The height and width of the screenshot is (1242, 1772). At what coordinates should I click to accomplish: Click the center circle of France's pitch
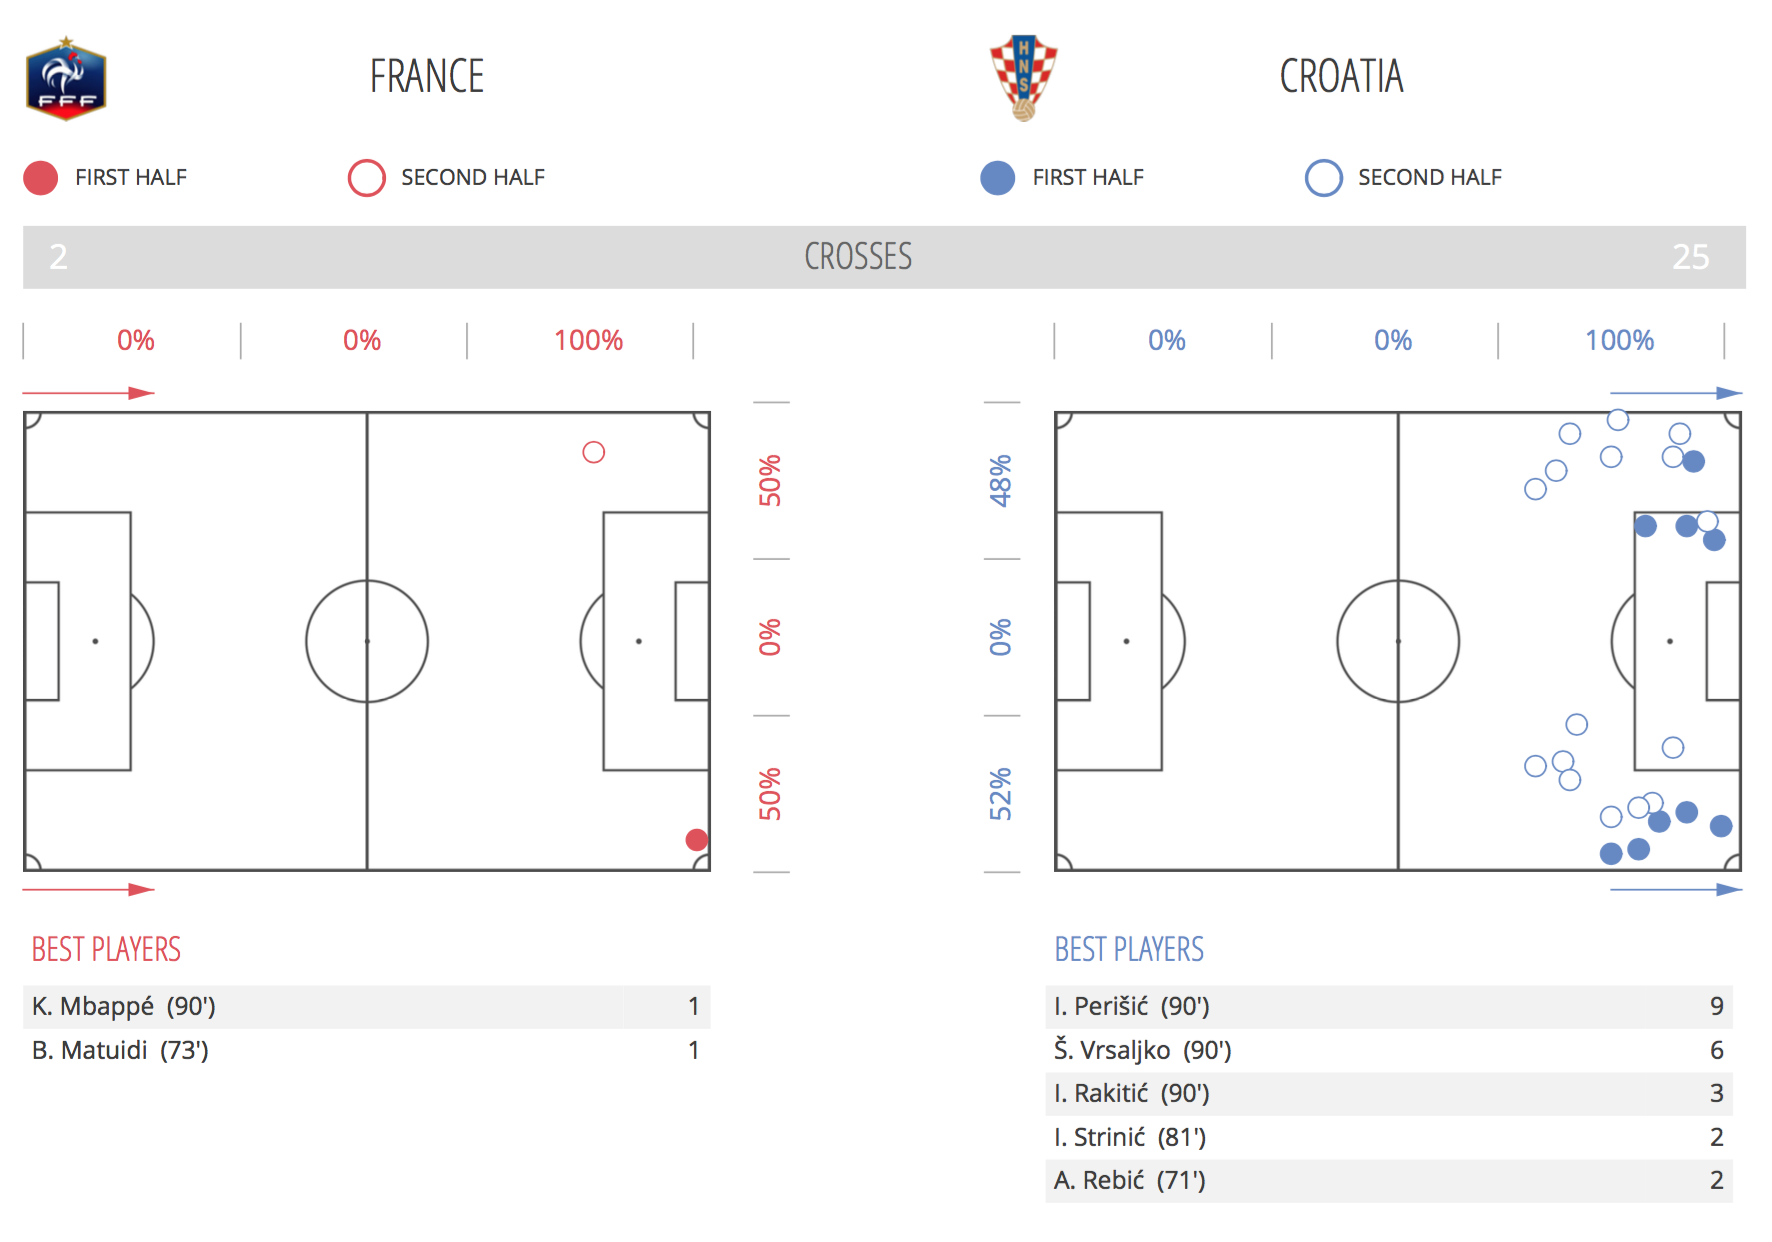367,641
